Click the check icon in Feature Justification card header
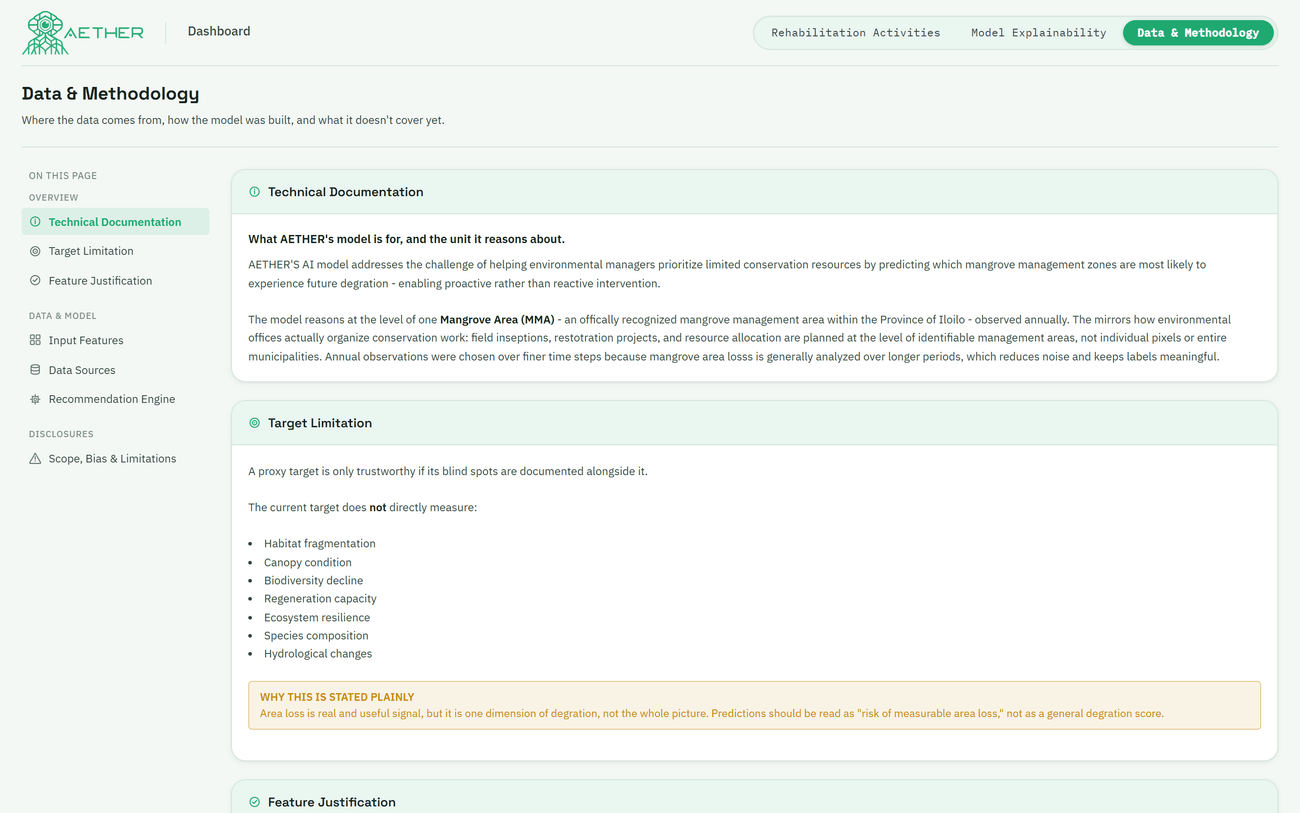Screen dimensions: 1300x813 (x=254, y=802)
